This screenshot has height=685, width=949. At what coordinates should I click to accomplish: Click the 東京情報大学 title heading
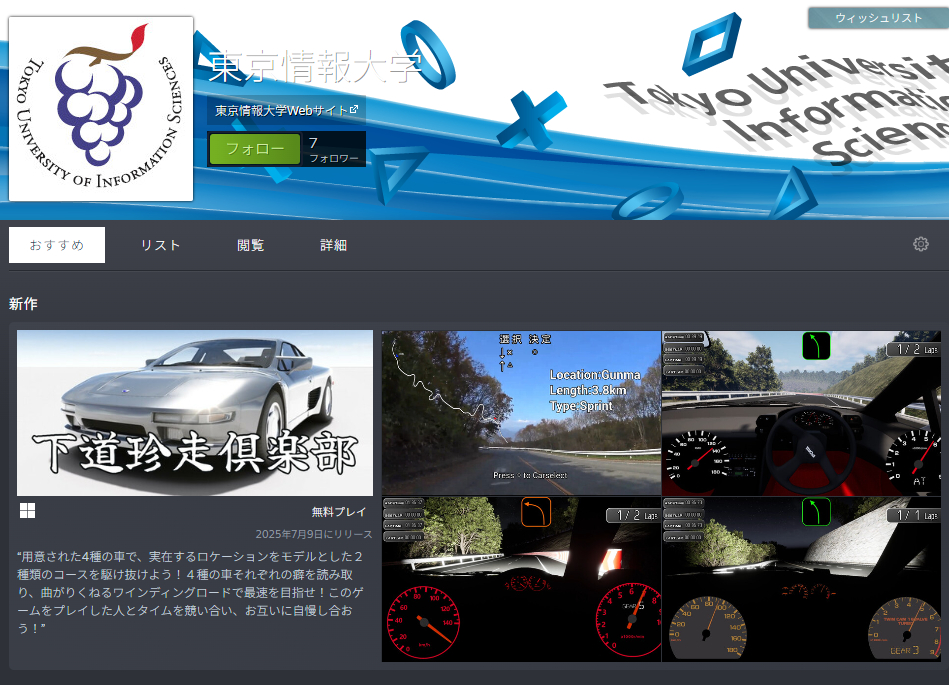[315, 67]
